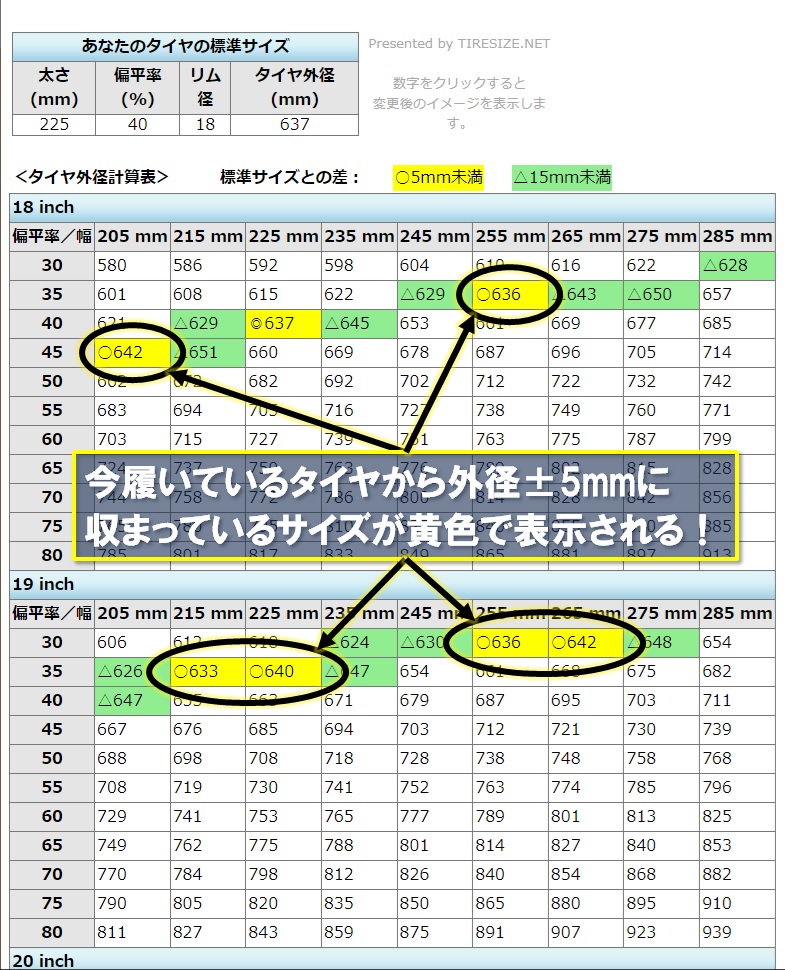This screenshot has height=970, width=785.
Task: Click the yellow ○636 cell in 18 inch table
Action: [x=510, y=295]
